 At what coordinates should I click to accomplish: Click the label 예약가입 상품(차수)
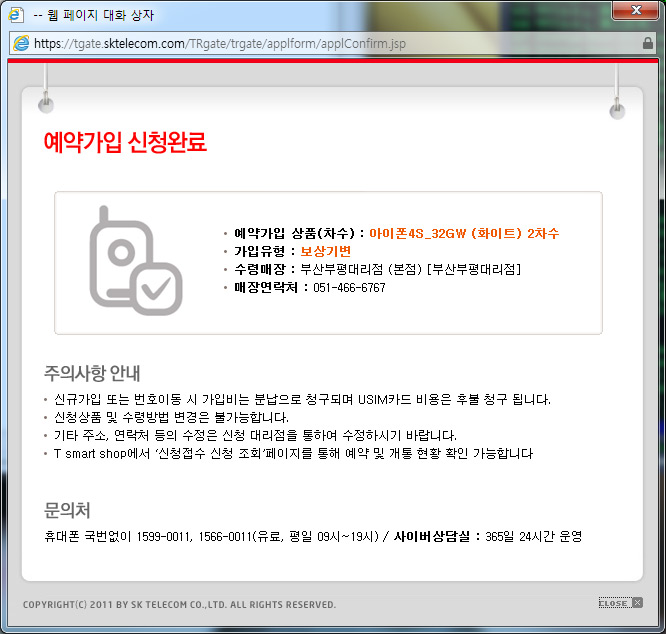(294, 233)
